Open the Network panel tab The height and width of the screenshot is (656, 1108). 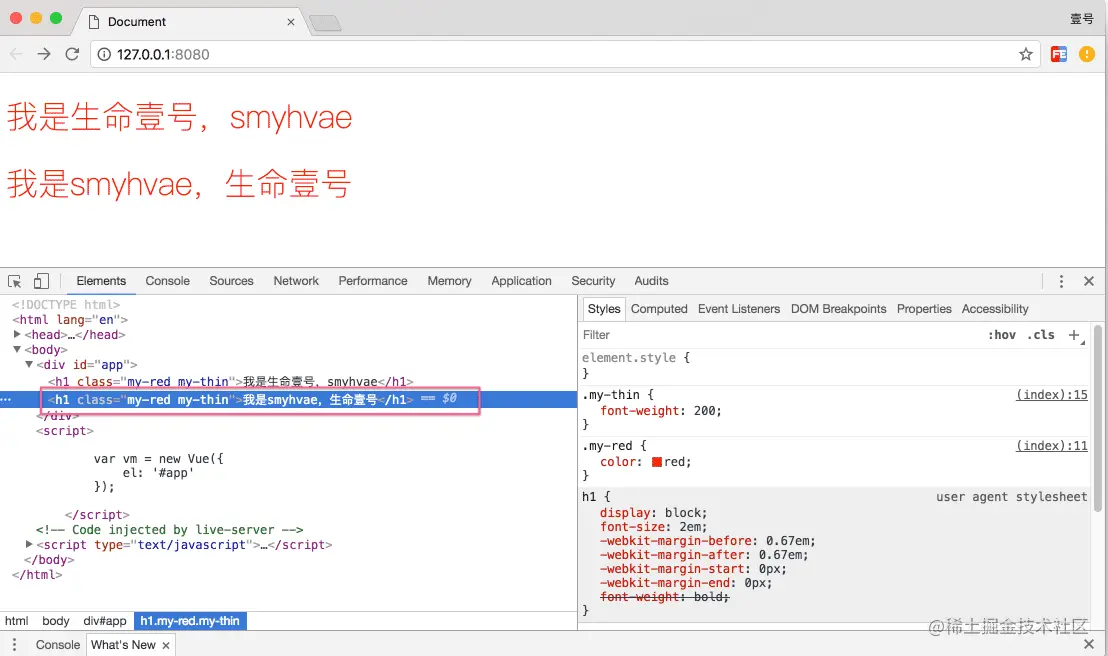pos(296,281)
